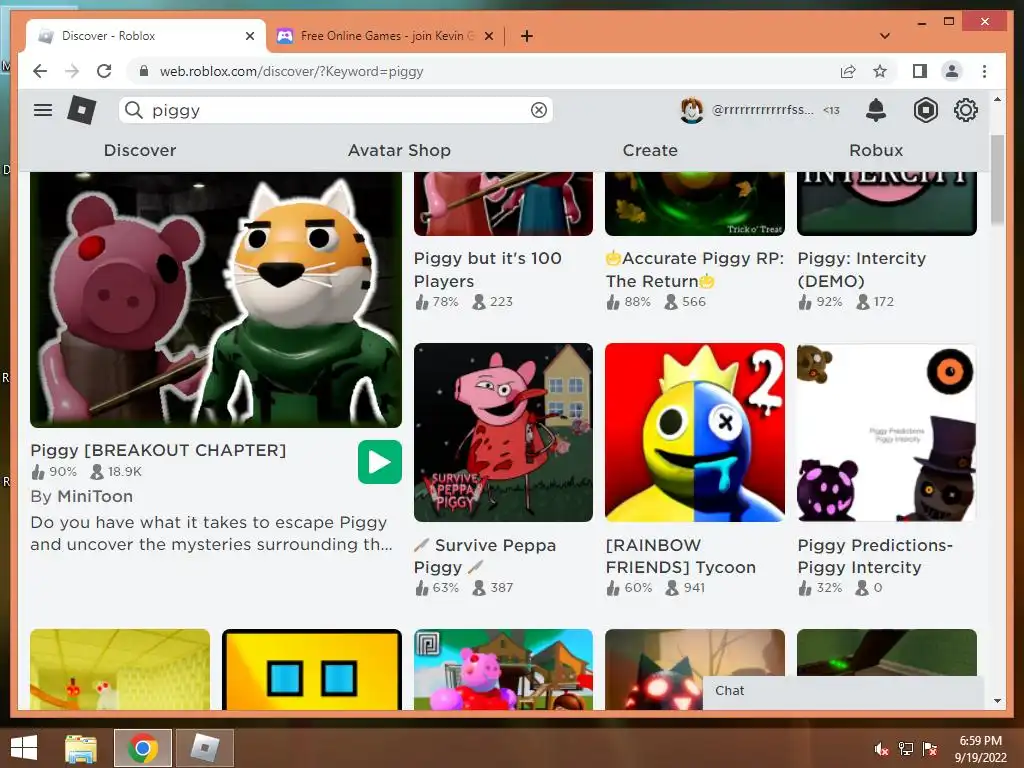
Task: Open the notifications bell
Action: [876, 110]
